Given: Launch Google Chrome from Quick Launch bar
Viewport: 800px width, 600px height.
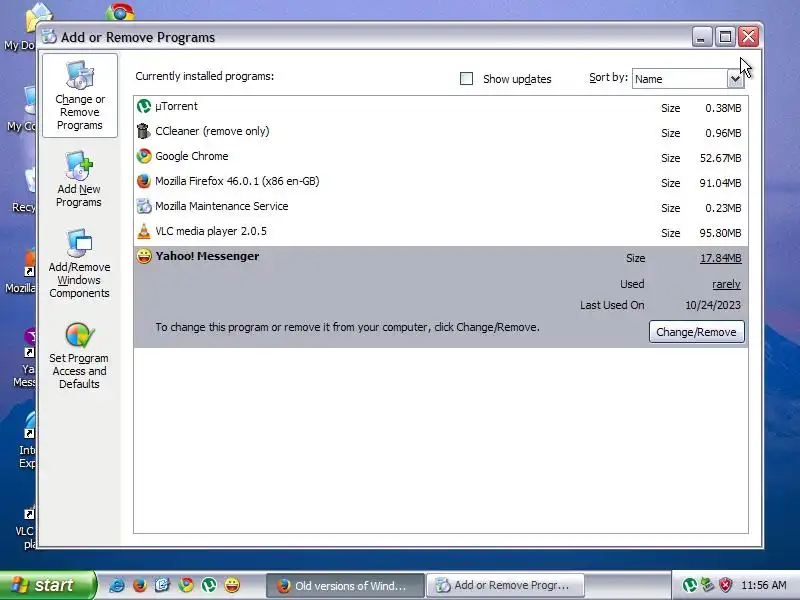Looking at the screenshot, I should tap(186, 585).
